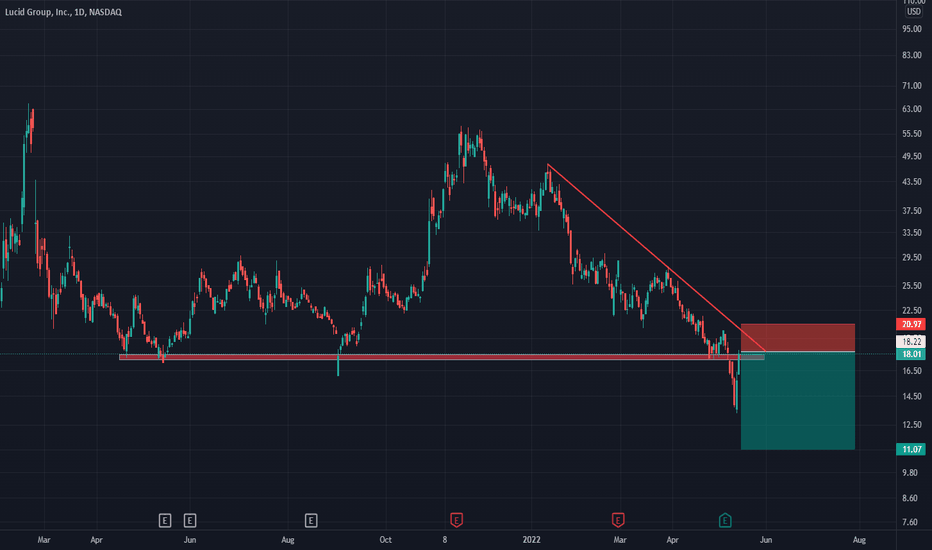The height and width of the screenshot is (550, 932).
Task: Click the 25.50 price axis label
Action: (912, 286)
